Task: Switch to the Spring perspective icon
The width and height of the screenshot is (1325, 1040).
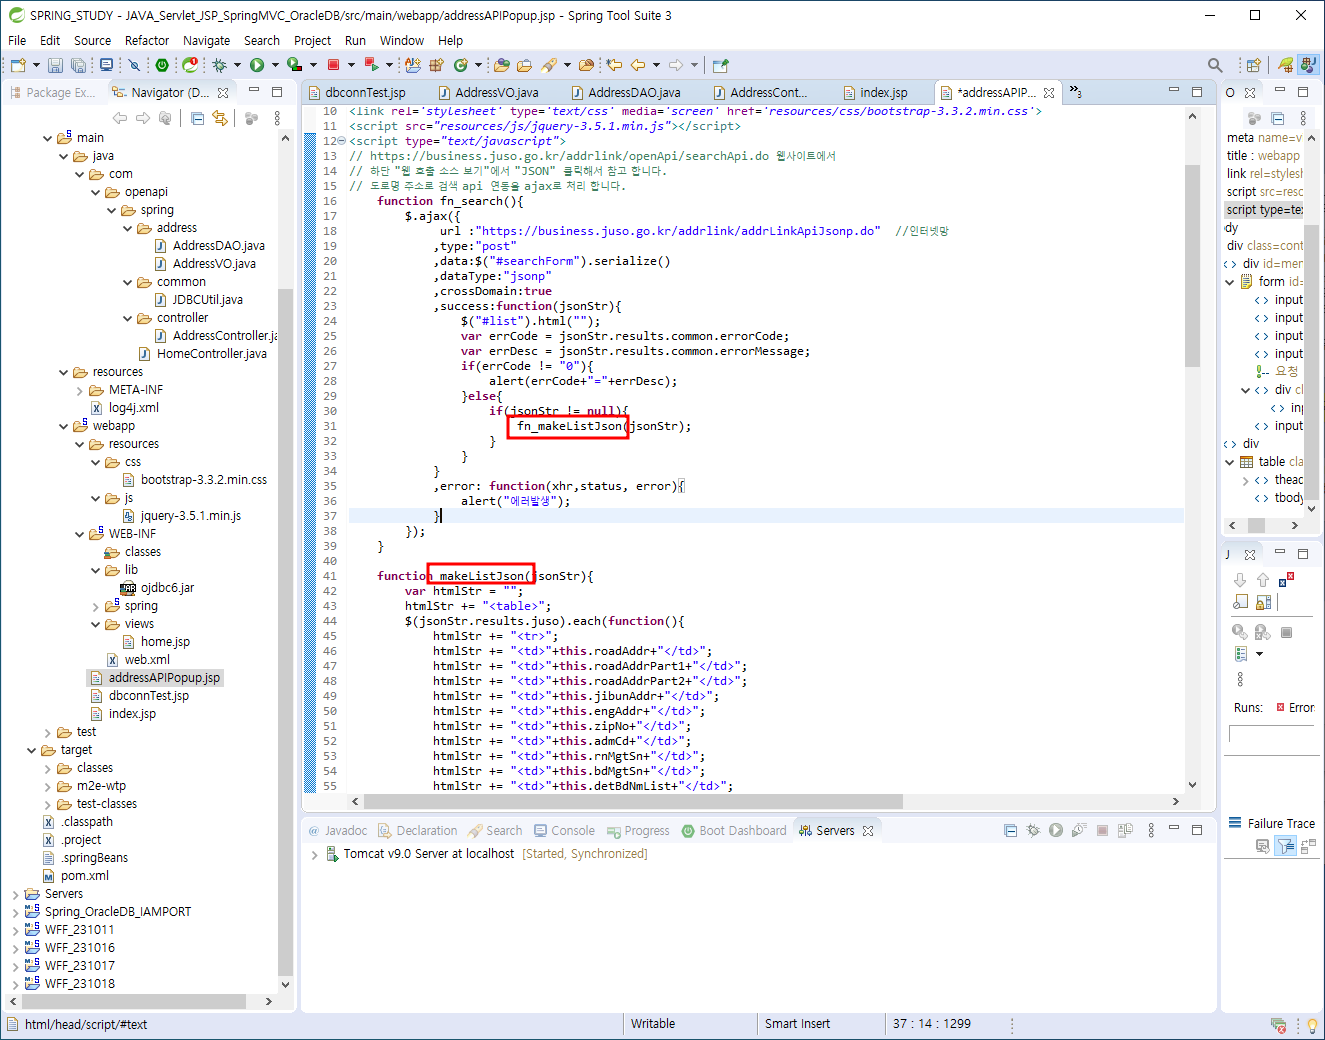Action: (1286, 65)
